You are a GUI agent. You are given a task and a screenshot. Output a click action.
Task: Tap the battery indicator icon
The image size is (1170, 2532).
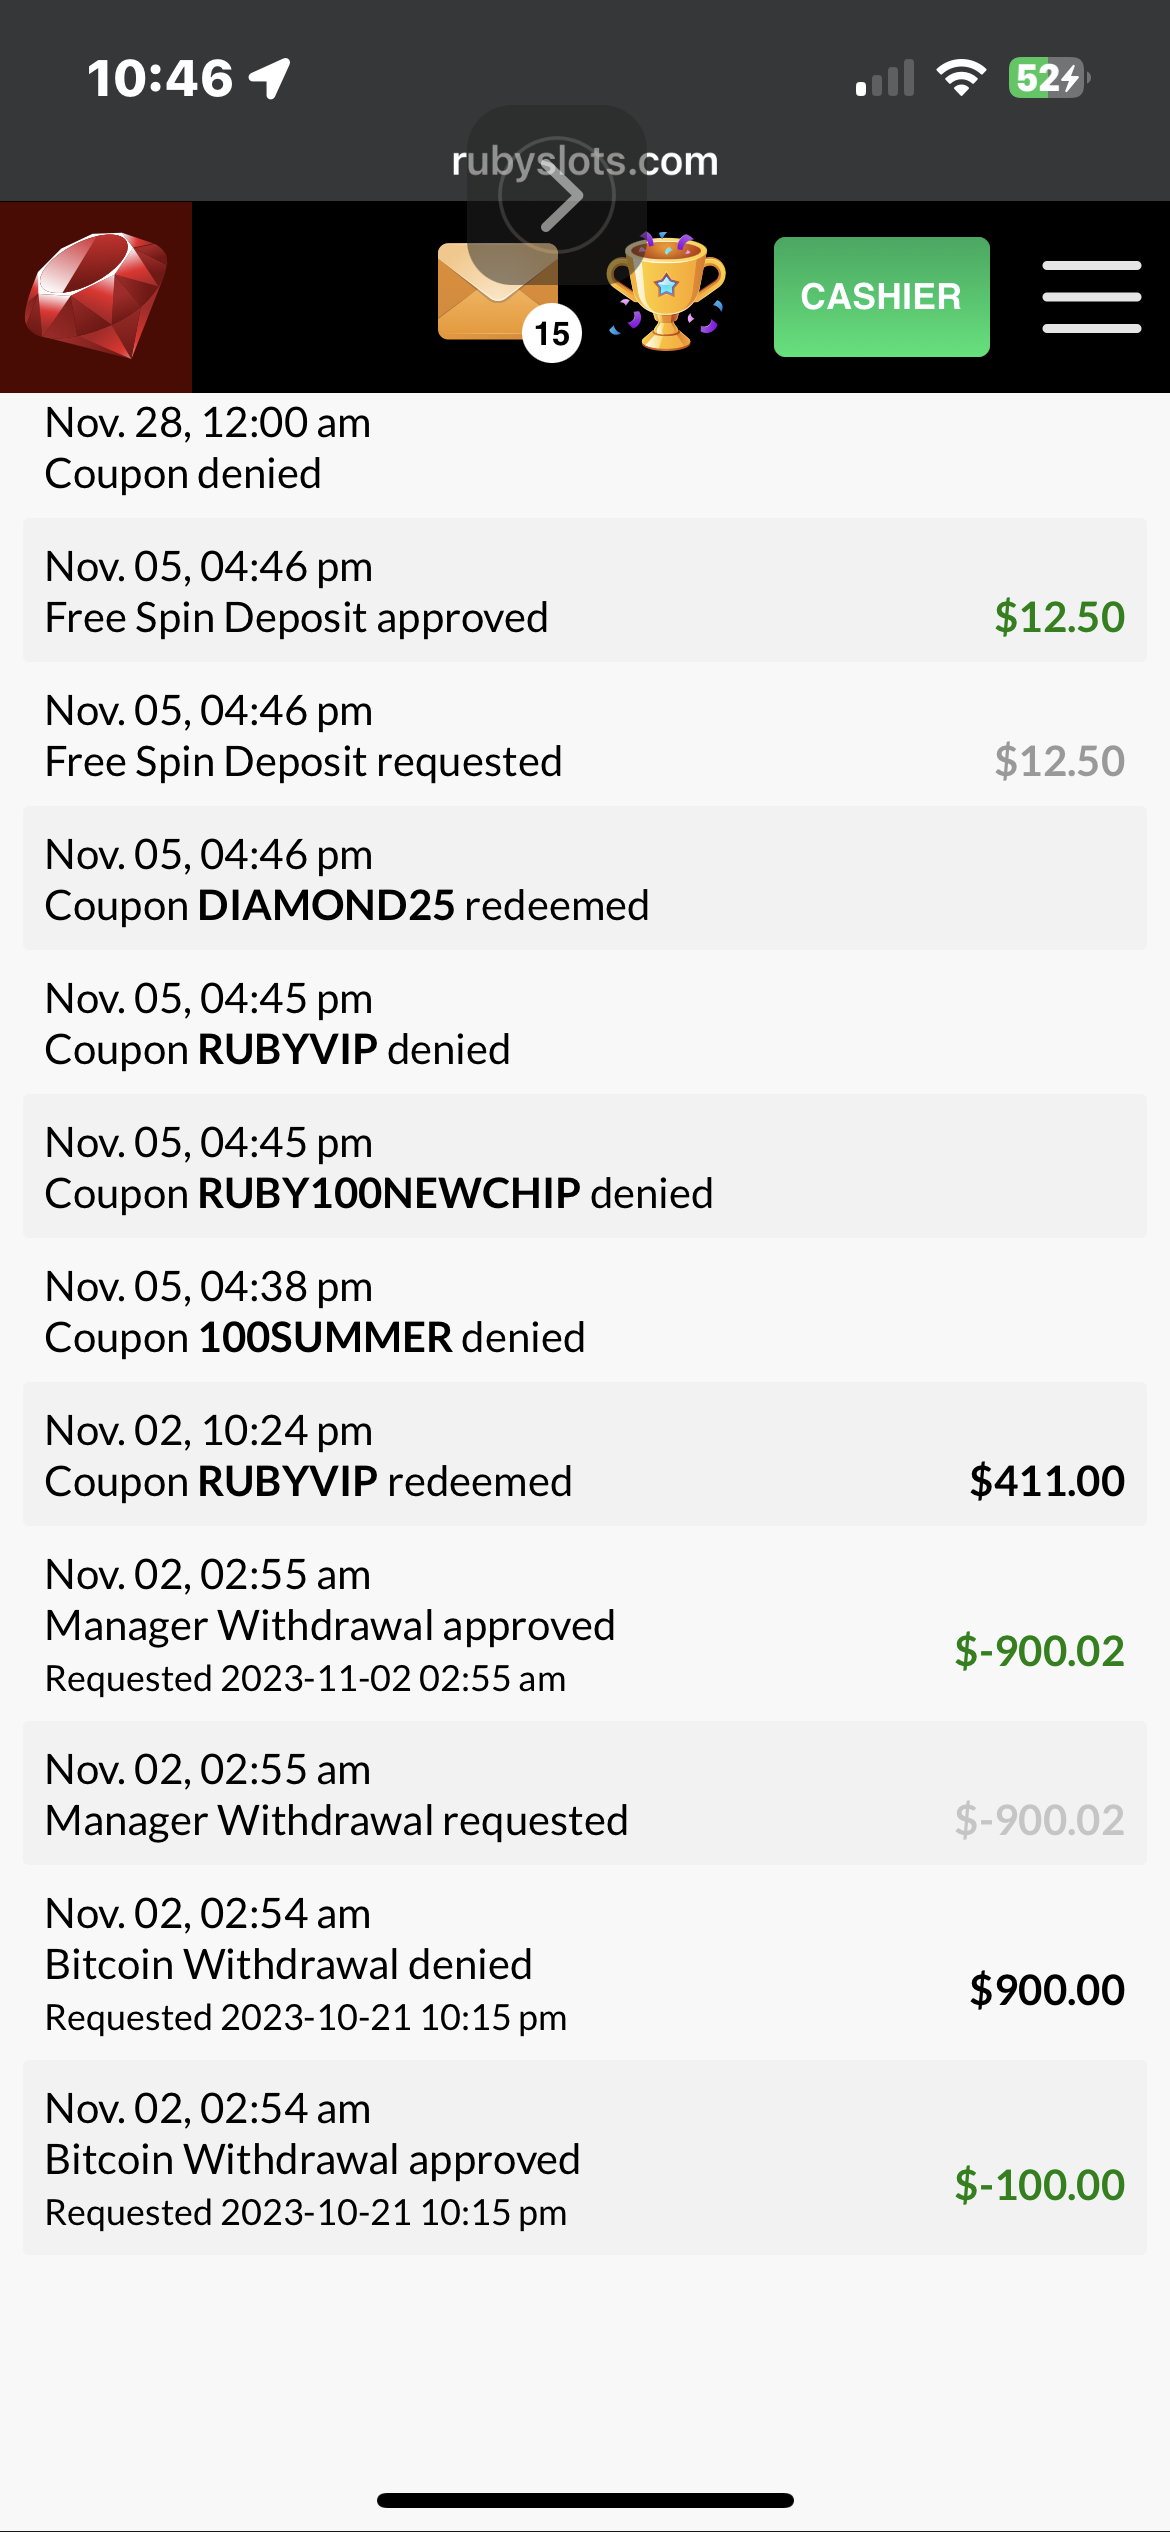(x=1047, y=78)
